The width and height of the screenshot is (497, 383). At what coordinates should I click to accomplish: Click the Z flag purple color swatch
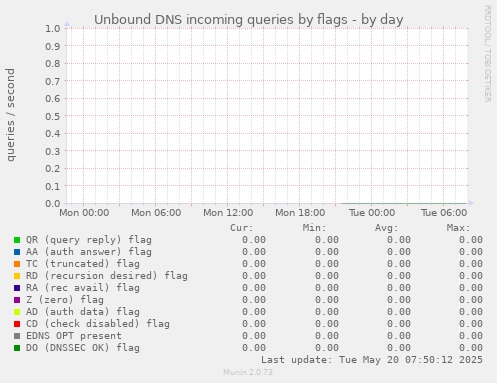tap(17, 300)
